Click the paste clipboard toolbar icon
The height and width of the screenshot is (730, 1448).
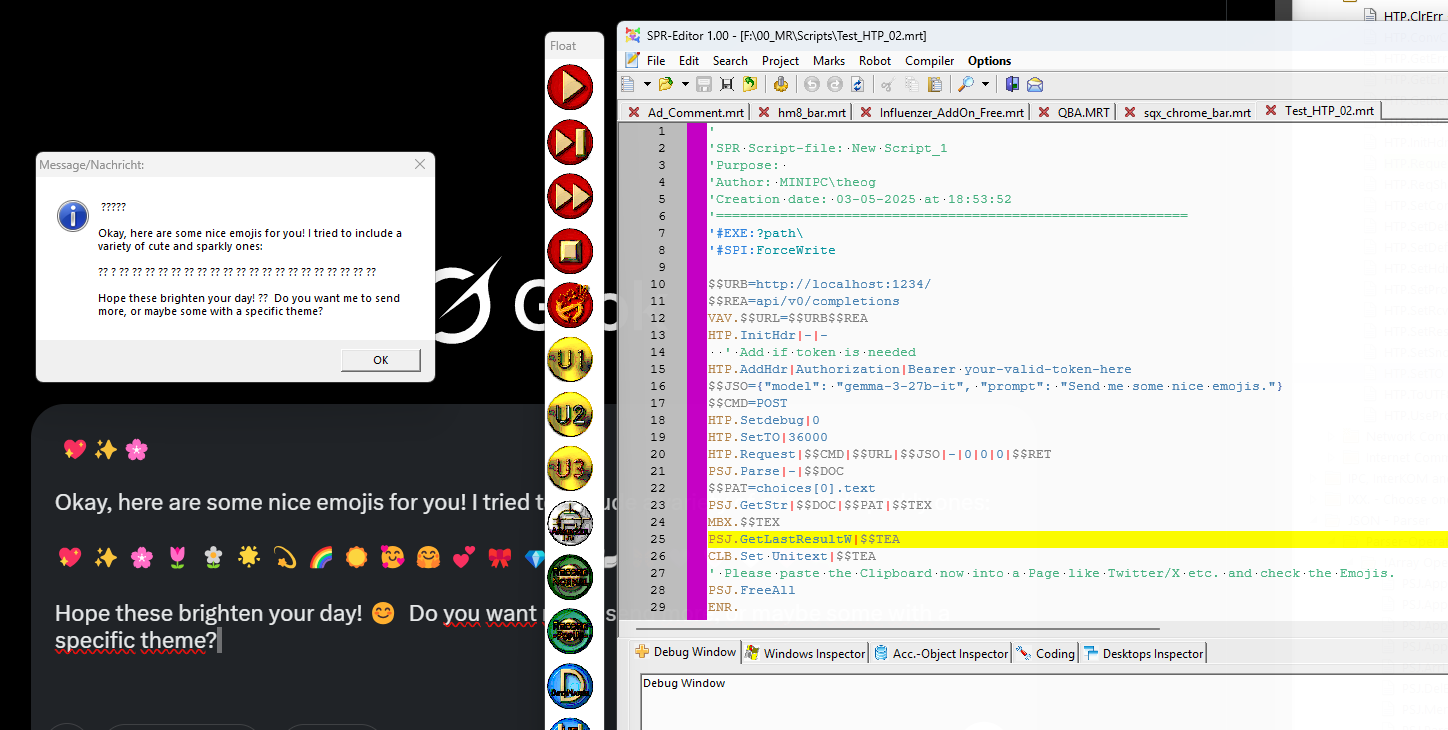(934, 85)
